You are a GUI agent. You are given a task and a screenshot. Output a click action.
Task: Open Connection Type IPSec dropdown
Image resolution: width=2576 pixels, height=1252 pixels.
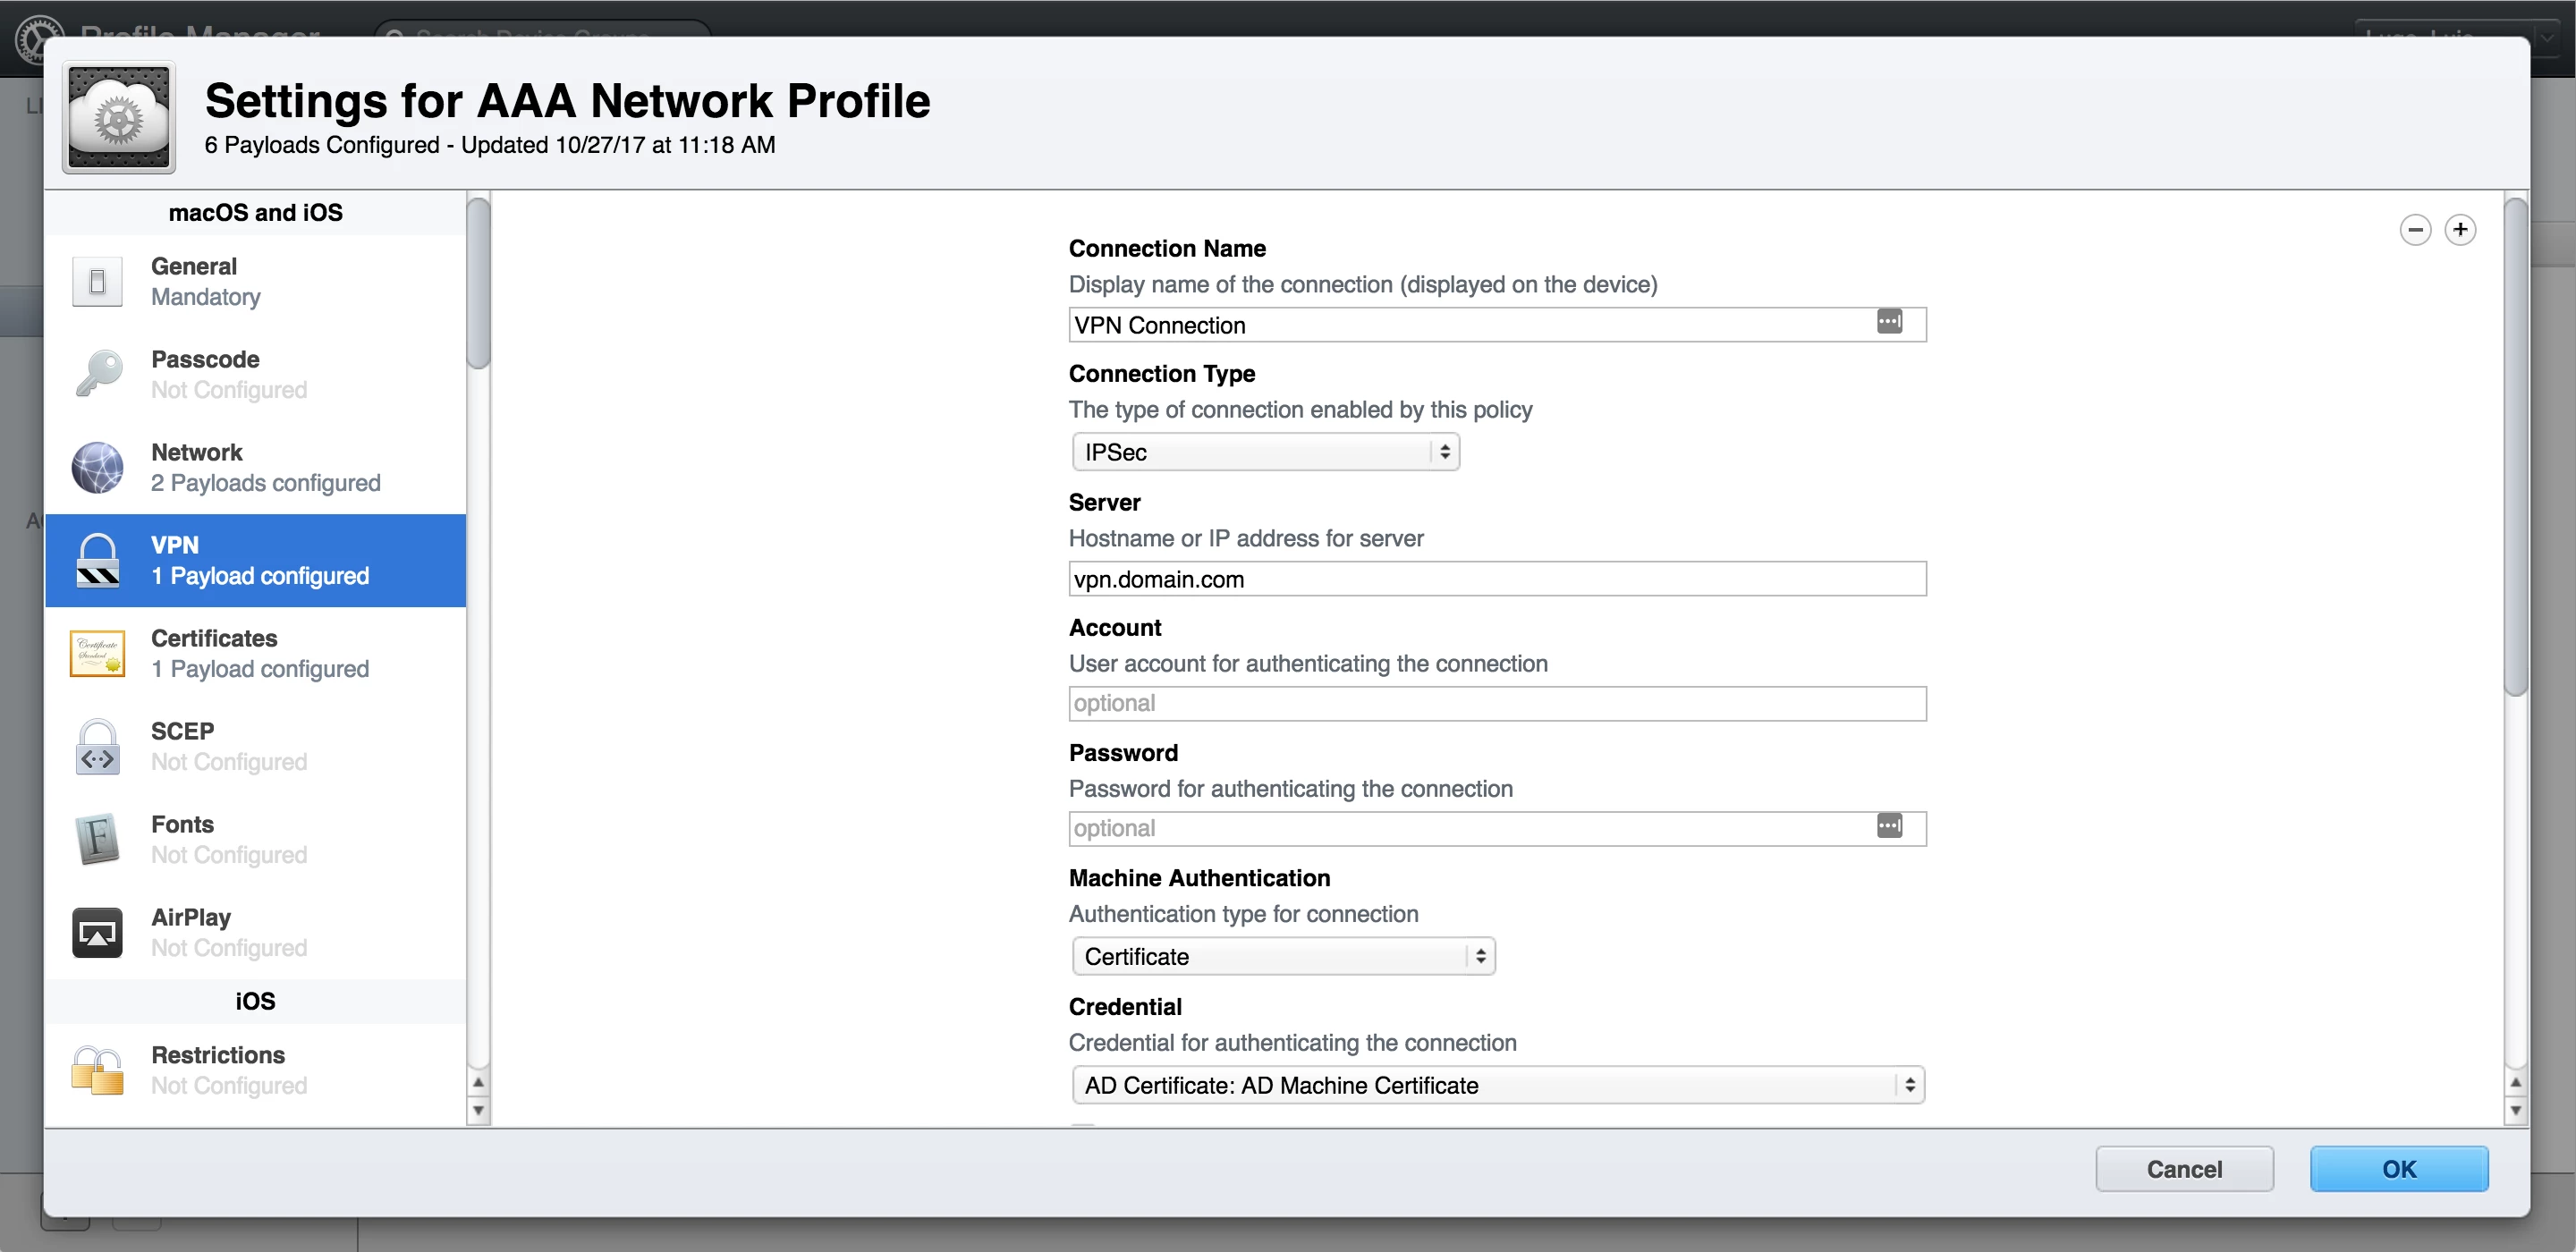pos(1265,452)
